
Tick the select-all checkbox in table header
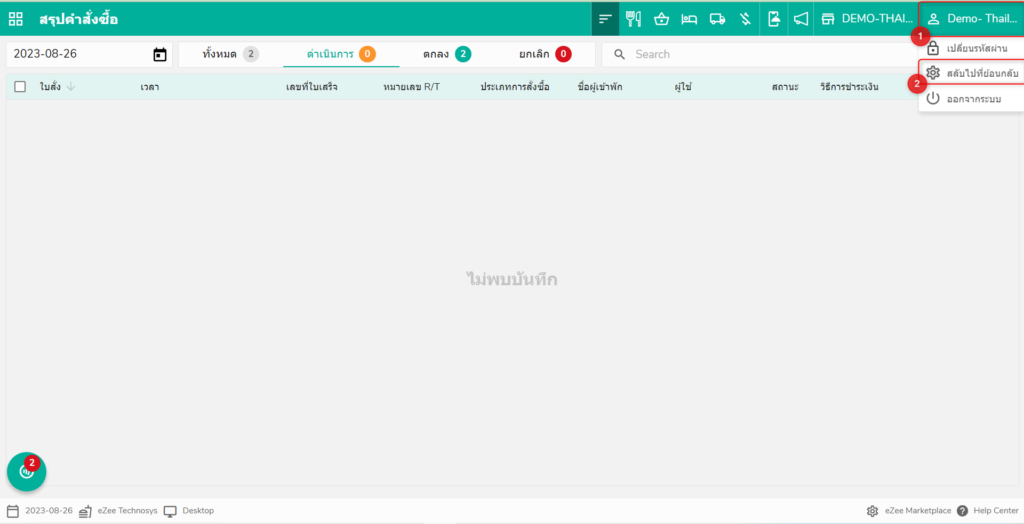click(x=20, y=86)
